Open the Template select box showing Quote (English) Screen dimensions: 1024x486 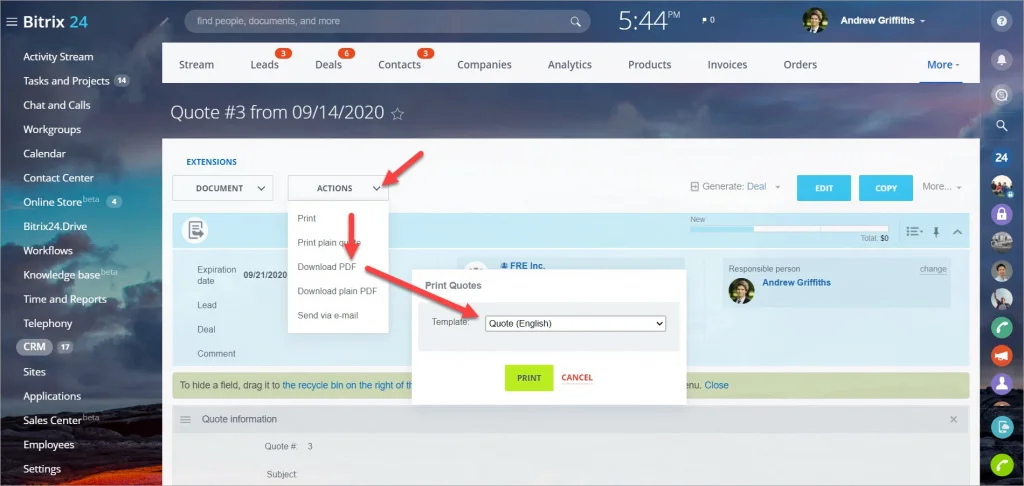[575, 323]
